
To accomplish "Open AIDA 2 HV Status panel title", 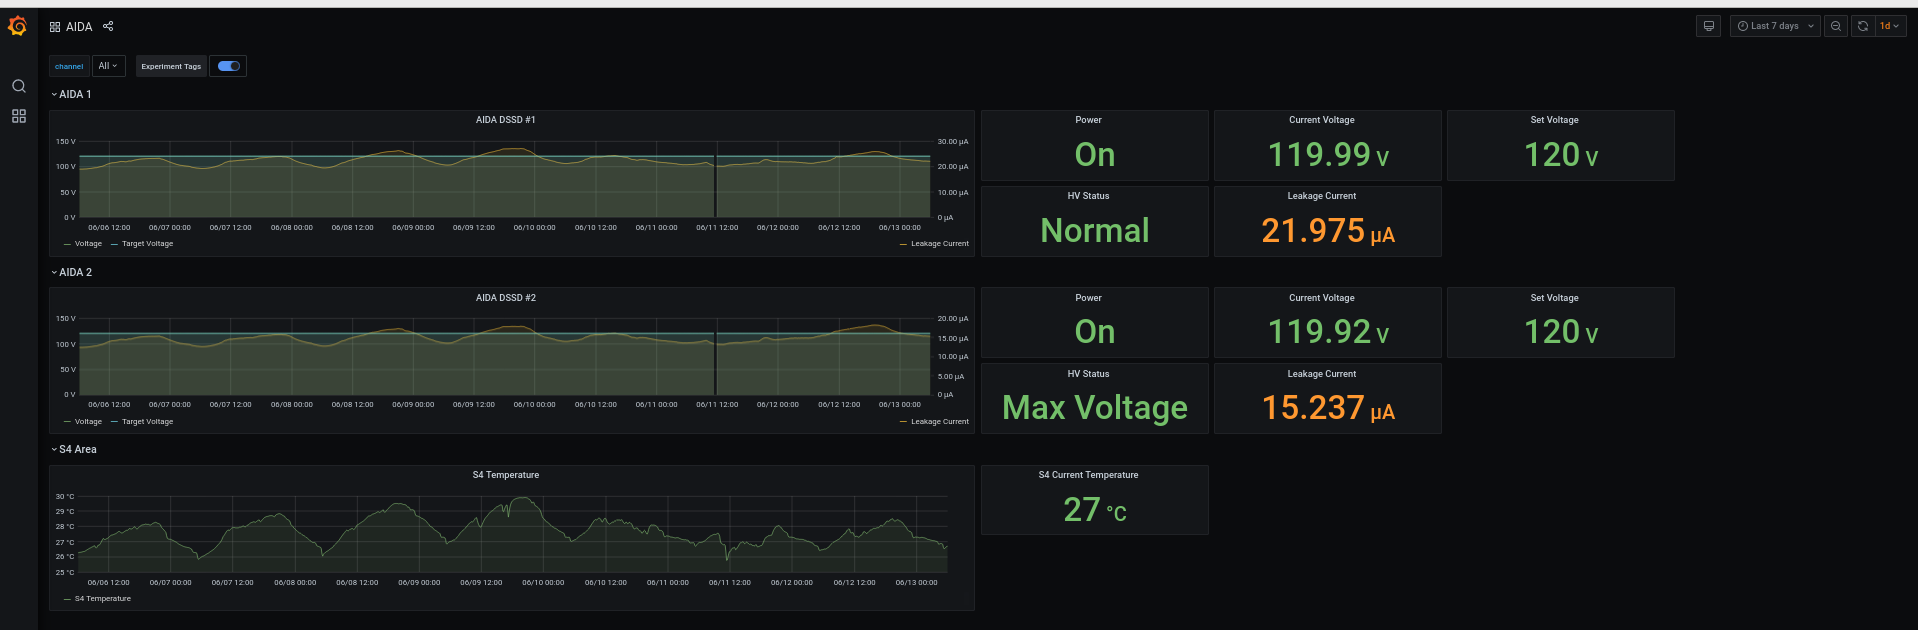I will 1088,374.
